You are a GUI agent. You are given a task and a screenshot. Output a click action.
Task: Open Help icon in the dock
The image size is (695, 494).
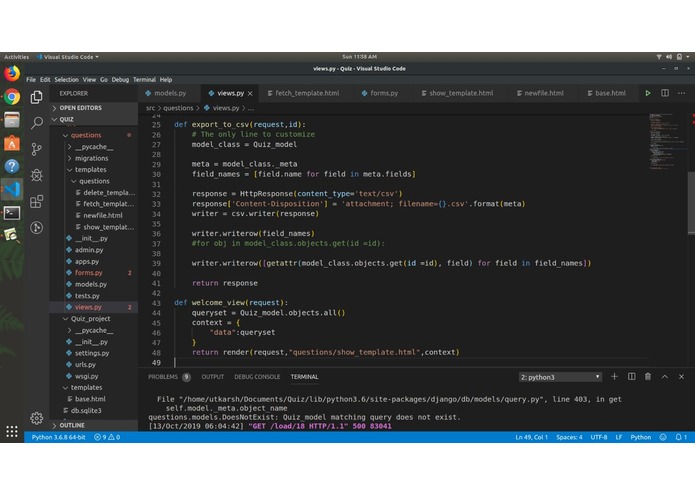[12, 166]
